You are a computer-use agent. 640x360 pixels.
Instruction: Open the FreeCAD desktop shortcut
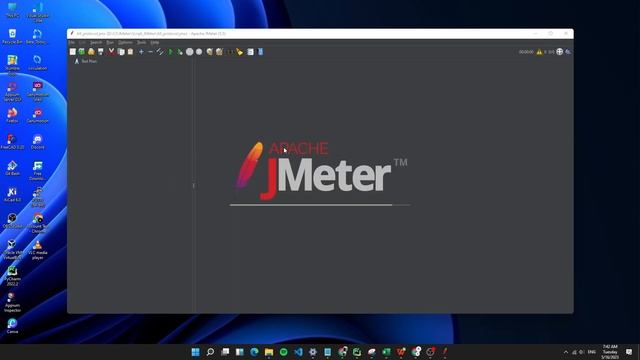12,142
